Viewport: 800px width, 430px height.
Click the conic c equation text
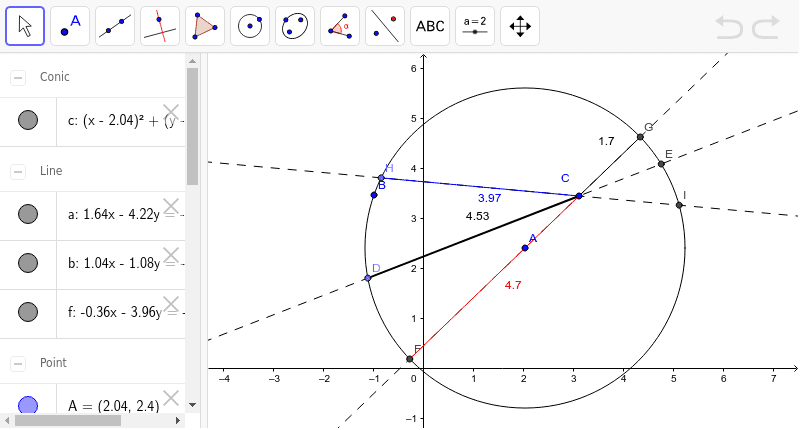tap(126, 121)
